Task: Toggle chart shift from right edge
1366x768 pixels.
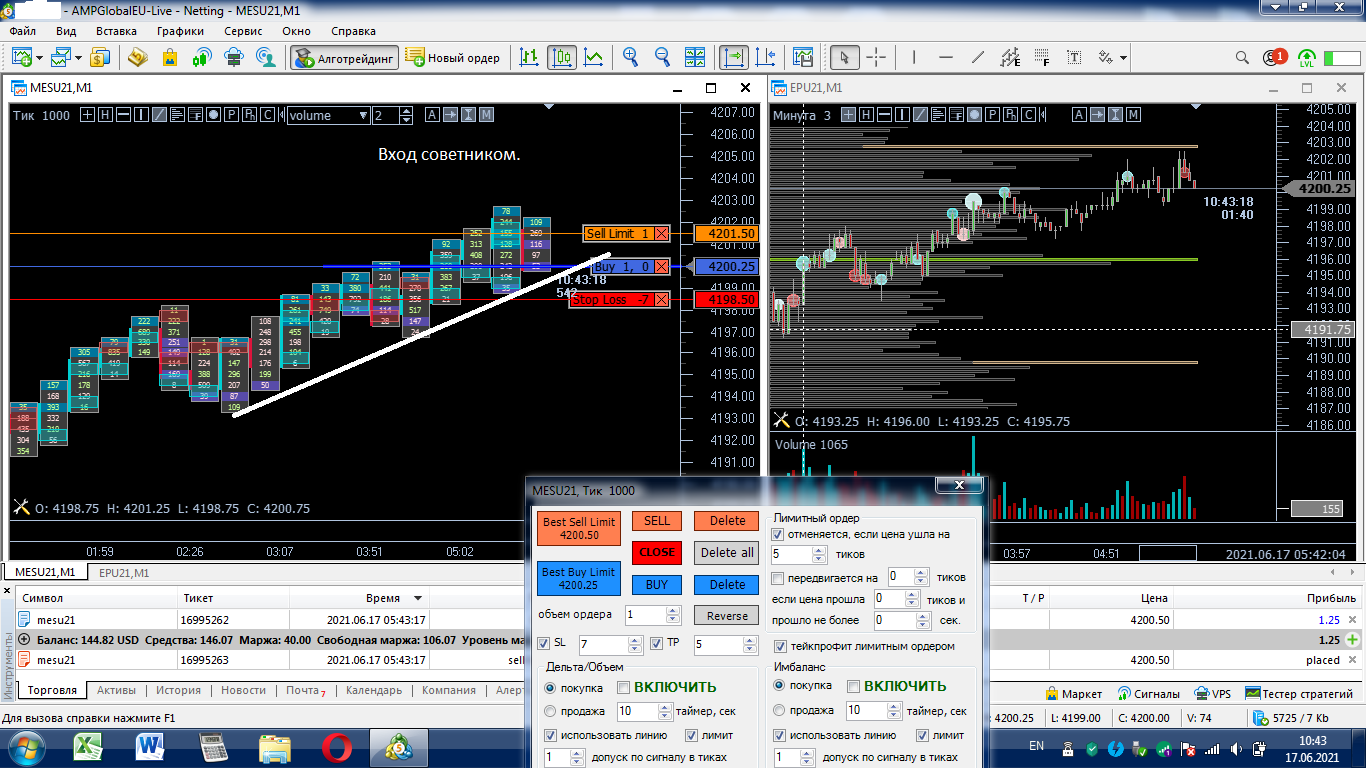Action: coord(766,57)
